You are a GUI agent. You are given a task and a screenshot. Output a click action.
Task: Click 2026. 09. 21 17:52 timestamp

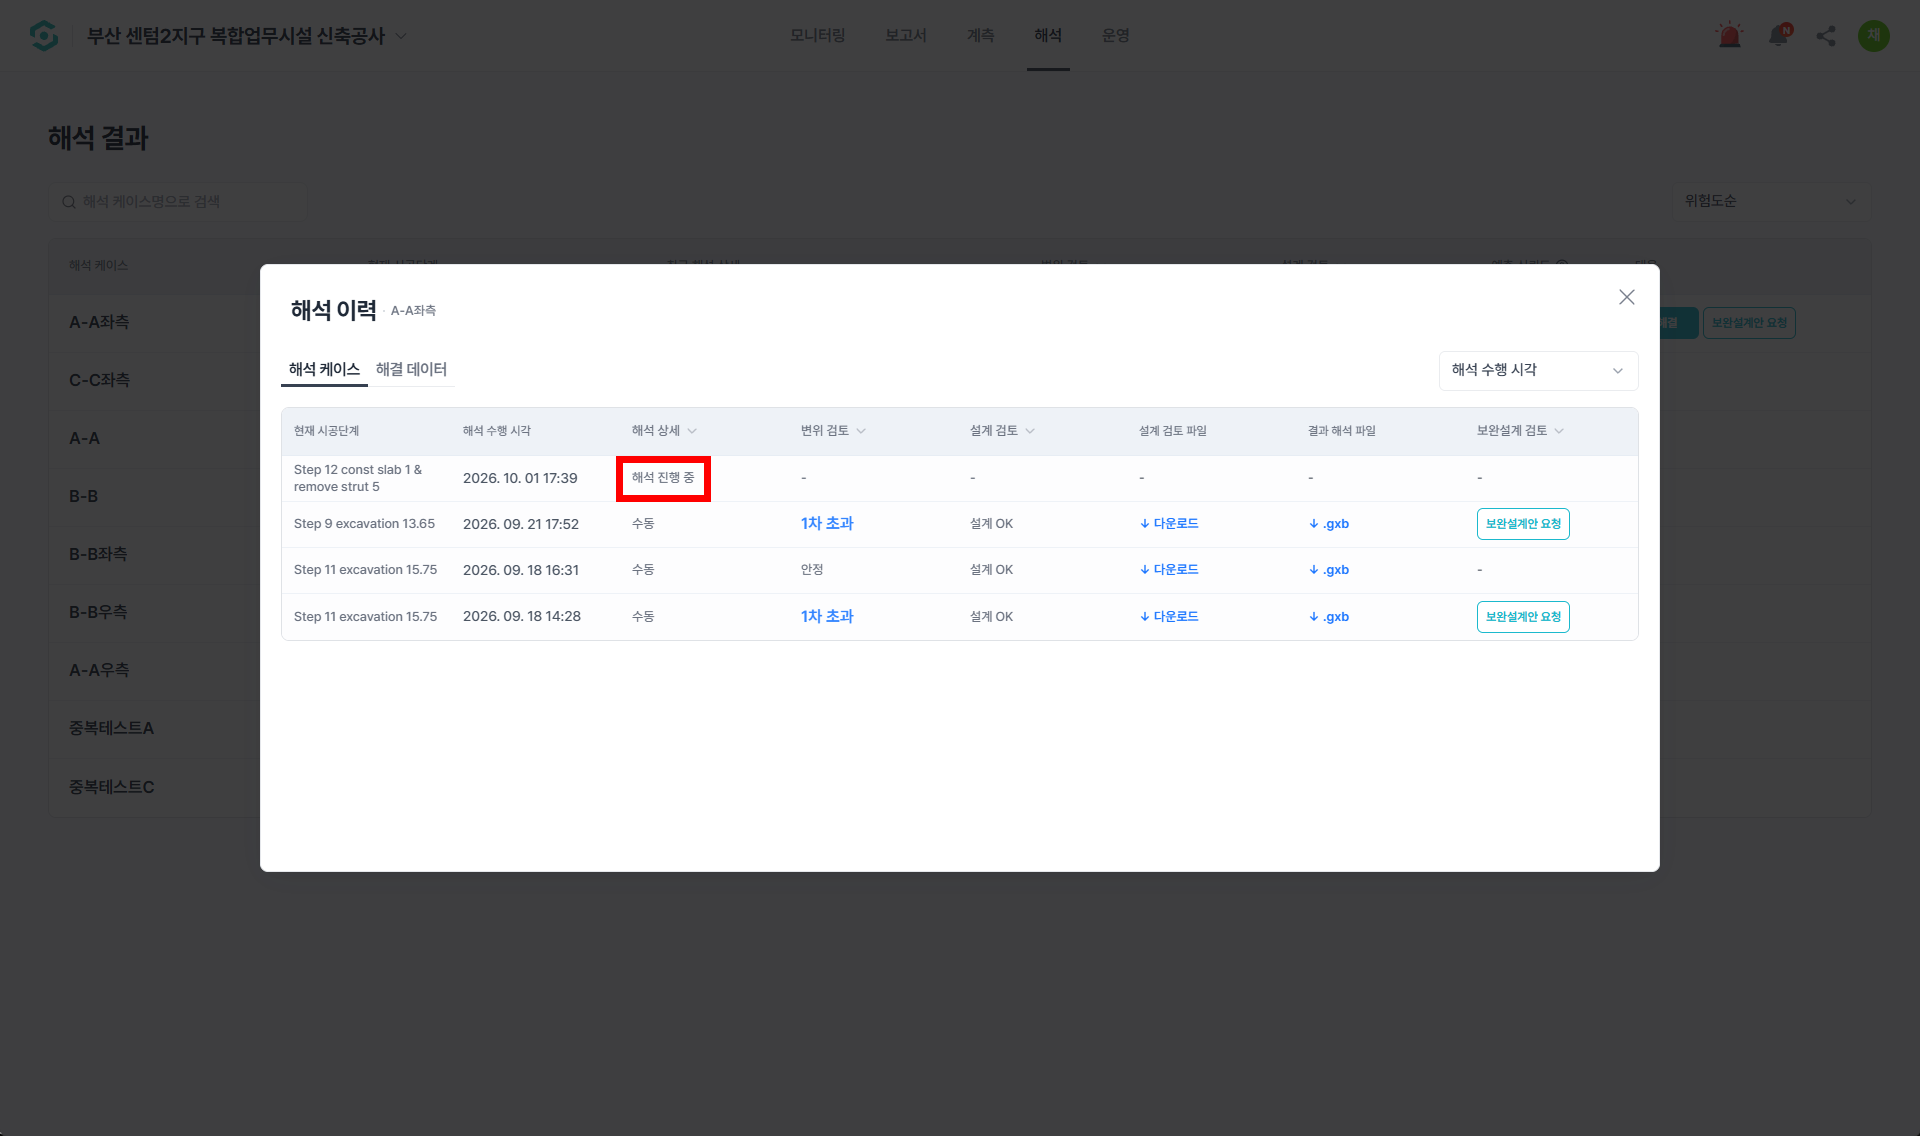521,524
